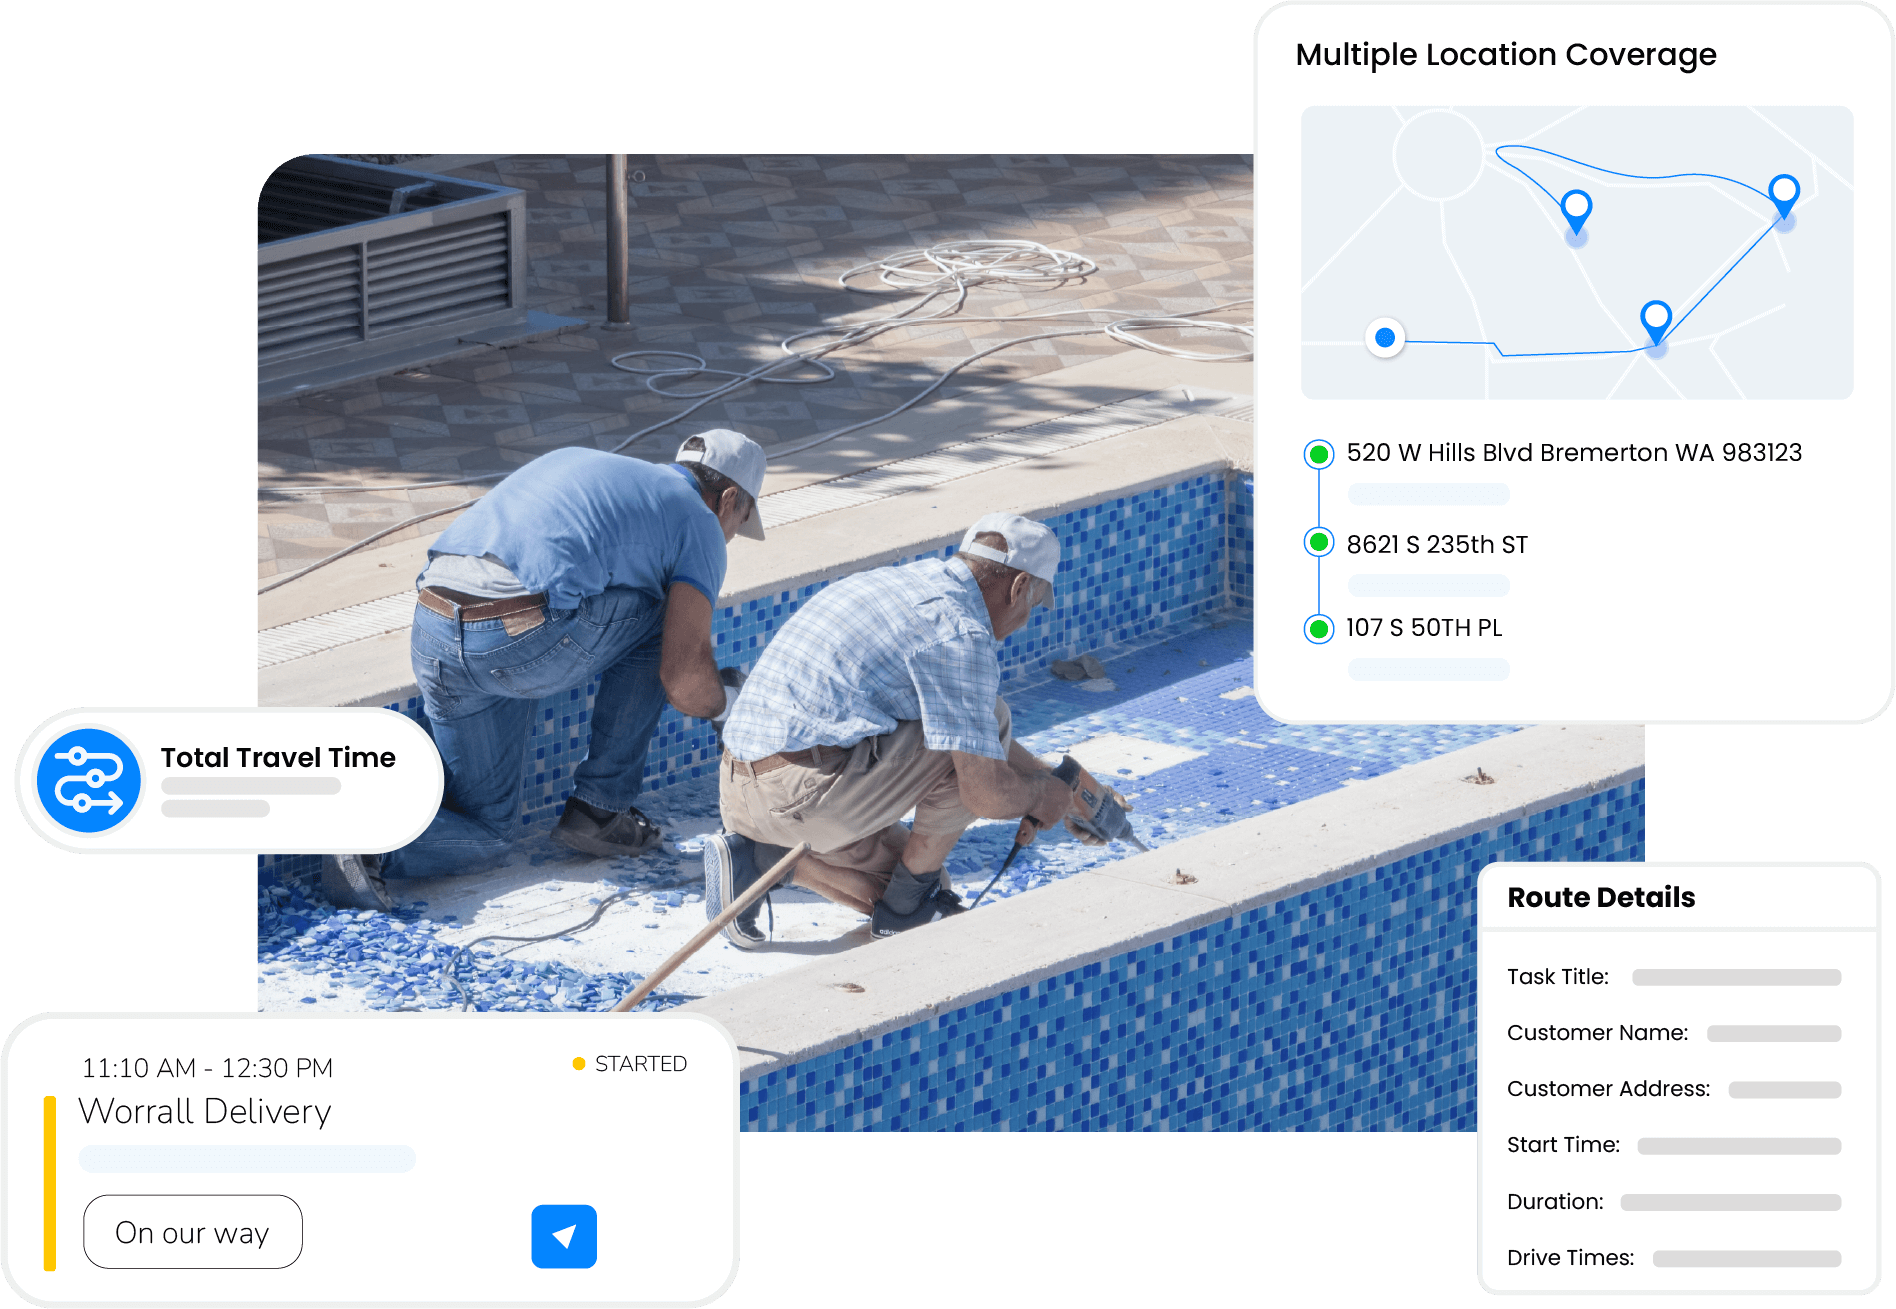Select green stop marker for 520 W Hills Blvd

pos(1319,454)
